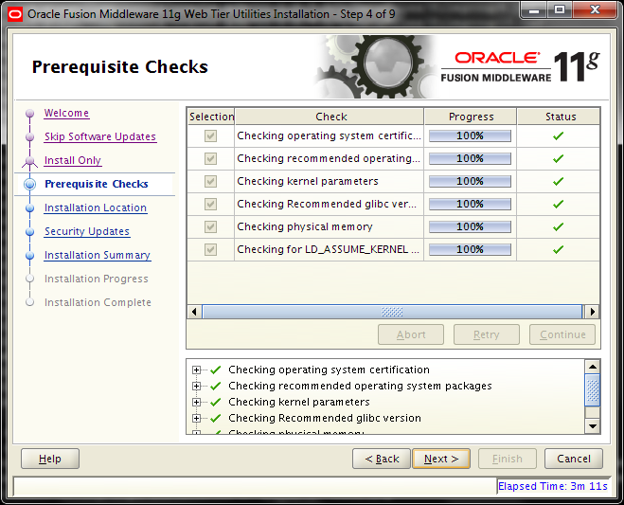Click the Progress column header
Viewport: 624px width, 505px height.
[470, 117]
